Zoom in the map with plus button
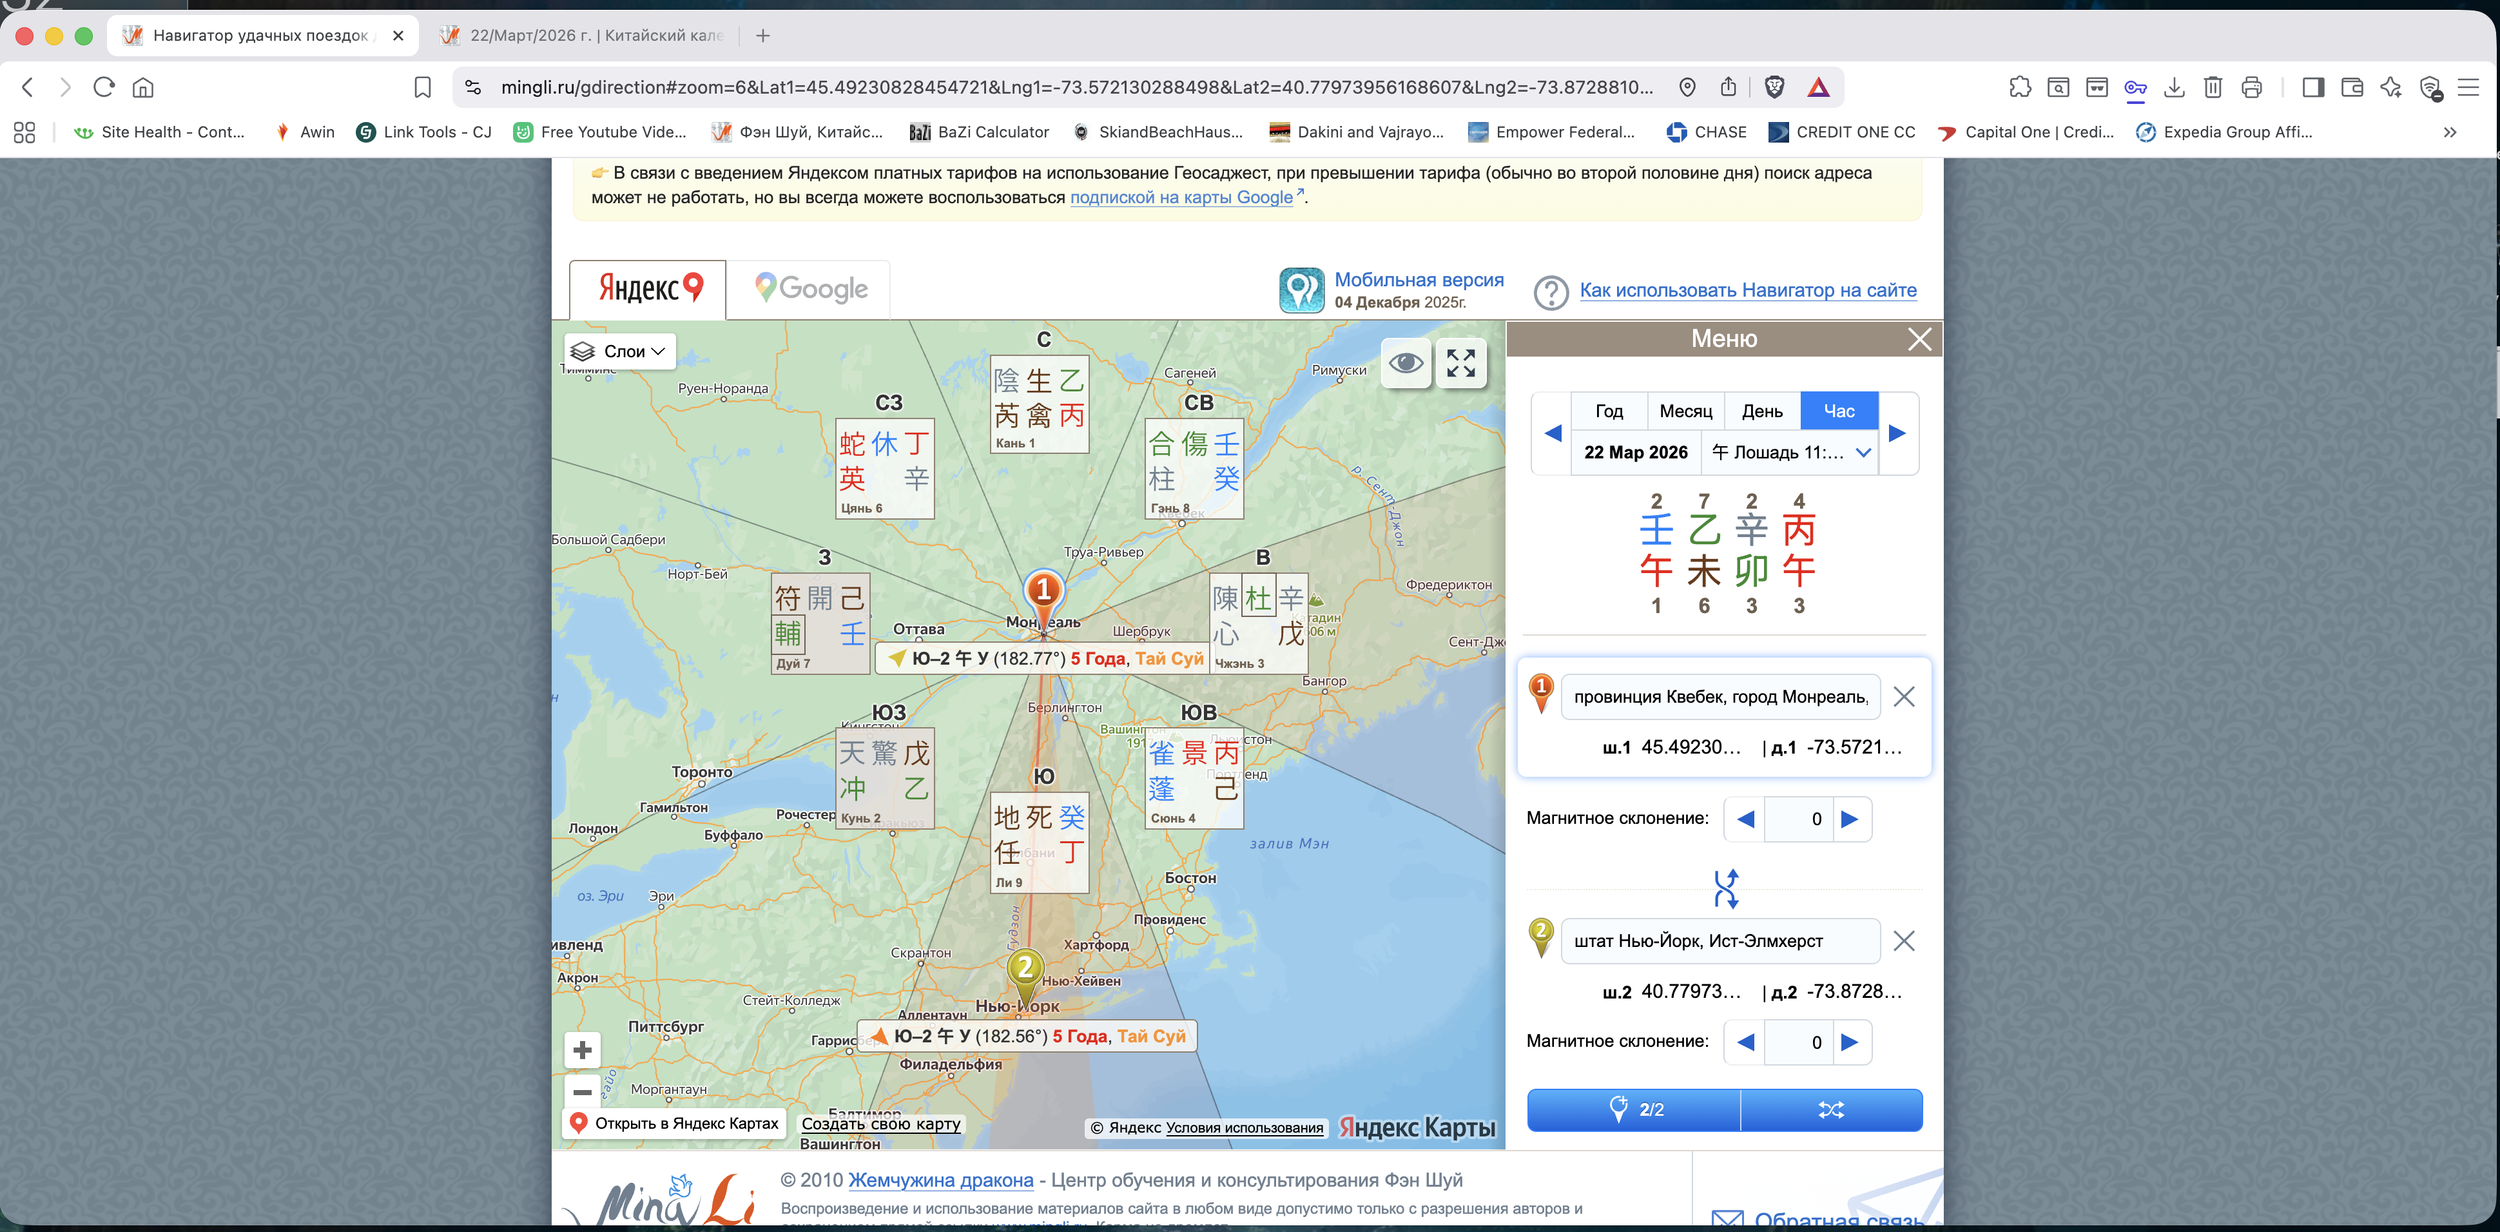The width and height of the screenshot is (2500, 1232). point(583,1050)
